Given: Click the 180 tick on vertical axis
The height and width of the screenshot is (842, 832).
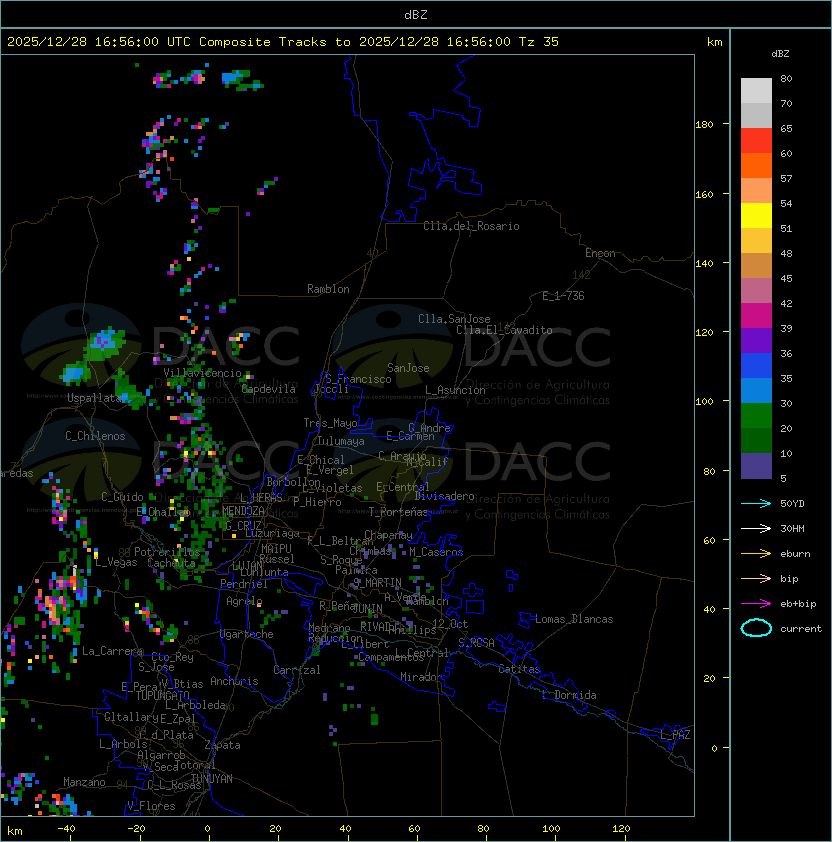Looking at the screenshot, I should point(704,125).
